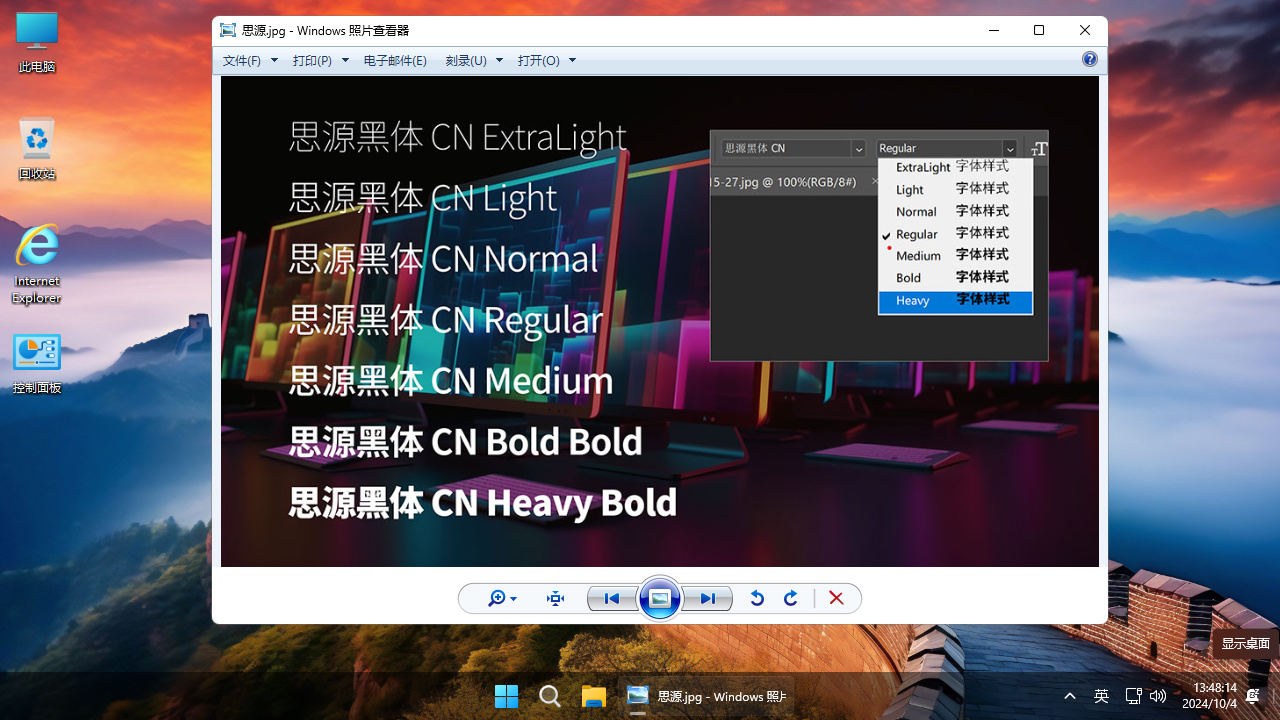This screenshot has width=1280, height=720.
Task: Open the zoom magnifier control
Action: coord(501,598)
